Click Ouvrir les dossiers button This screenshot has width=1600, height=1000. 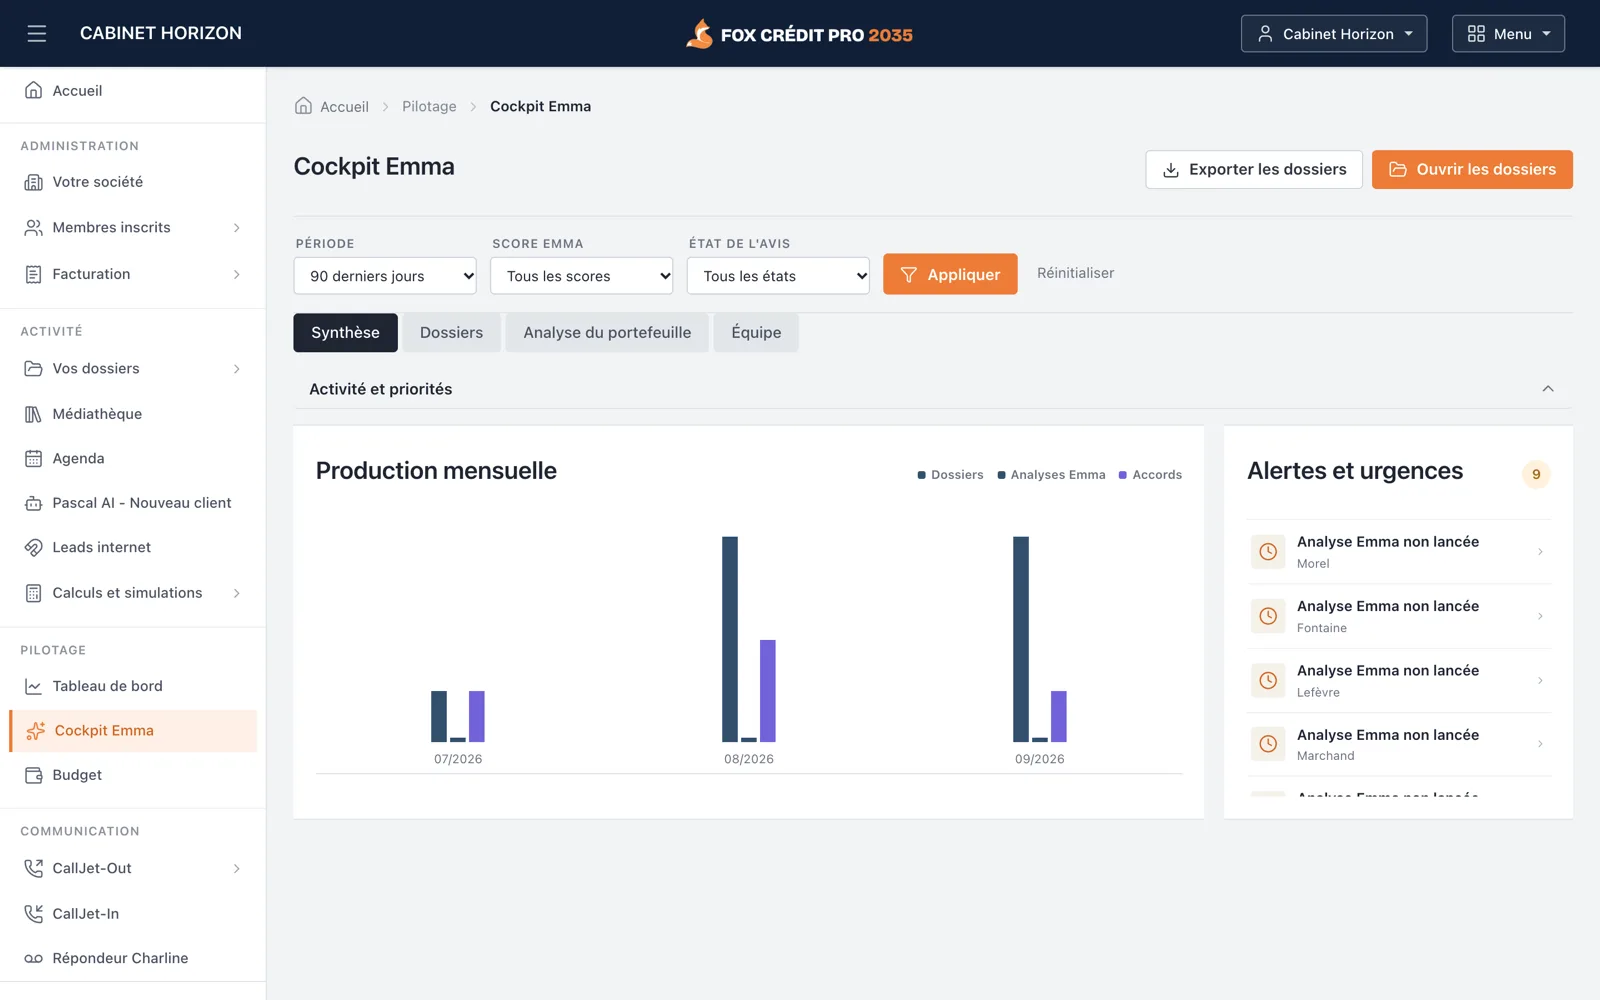click(1472, 170)
